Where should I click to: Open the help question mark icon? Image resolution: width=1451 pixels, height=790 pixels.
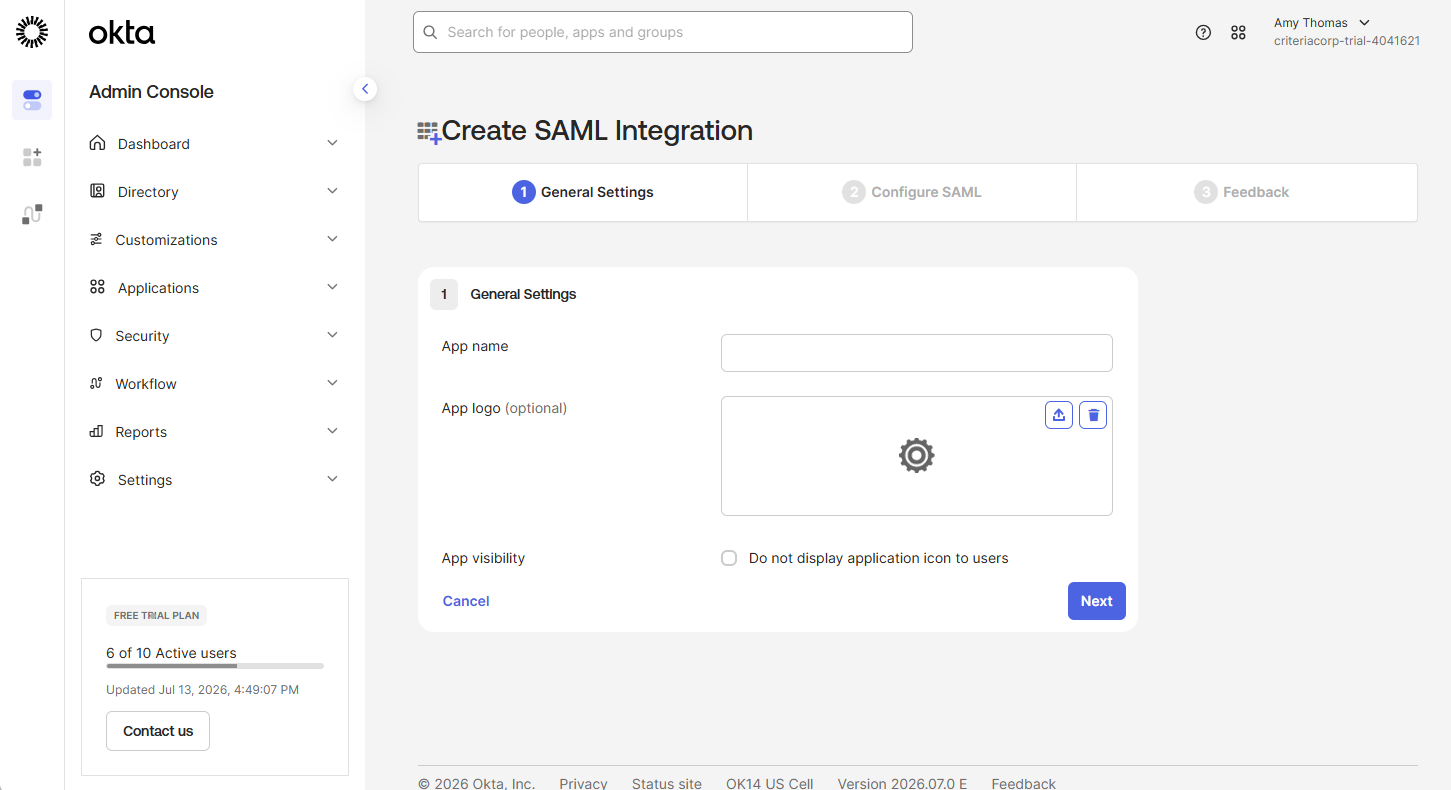(x=1203, y=32)
